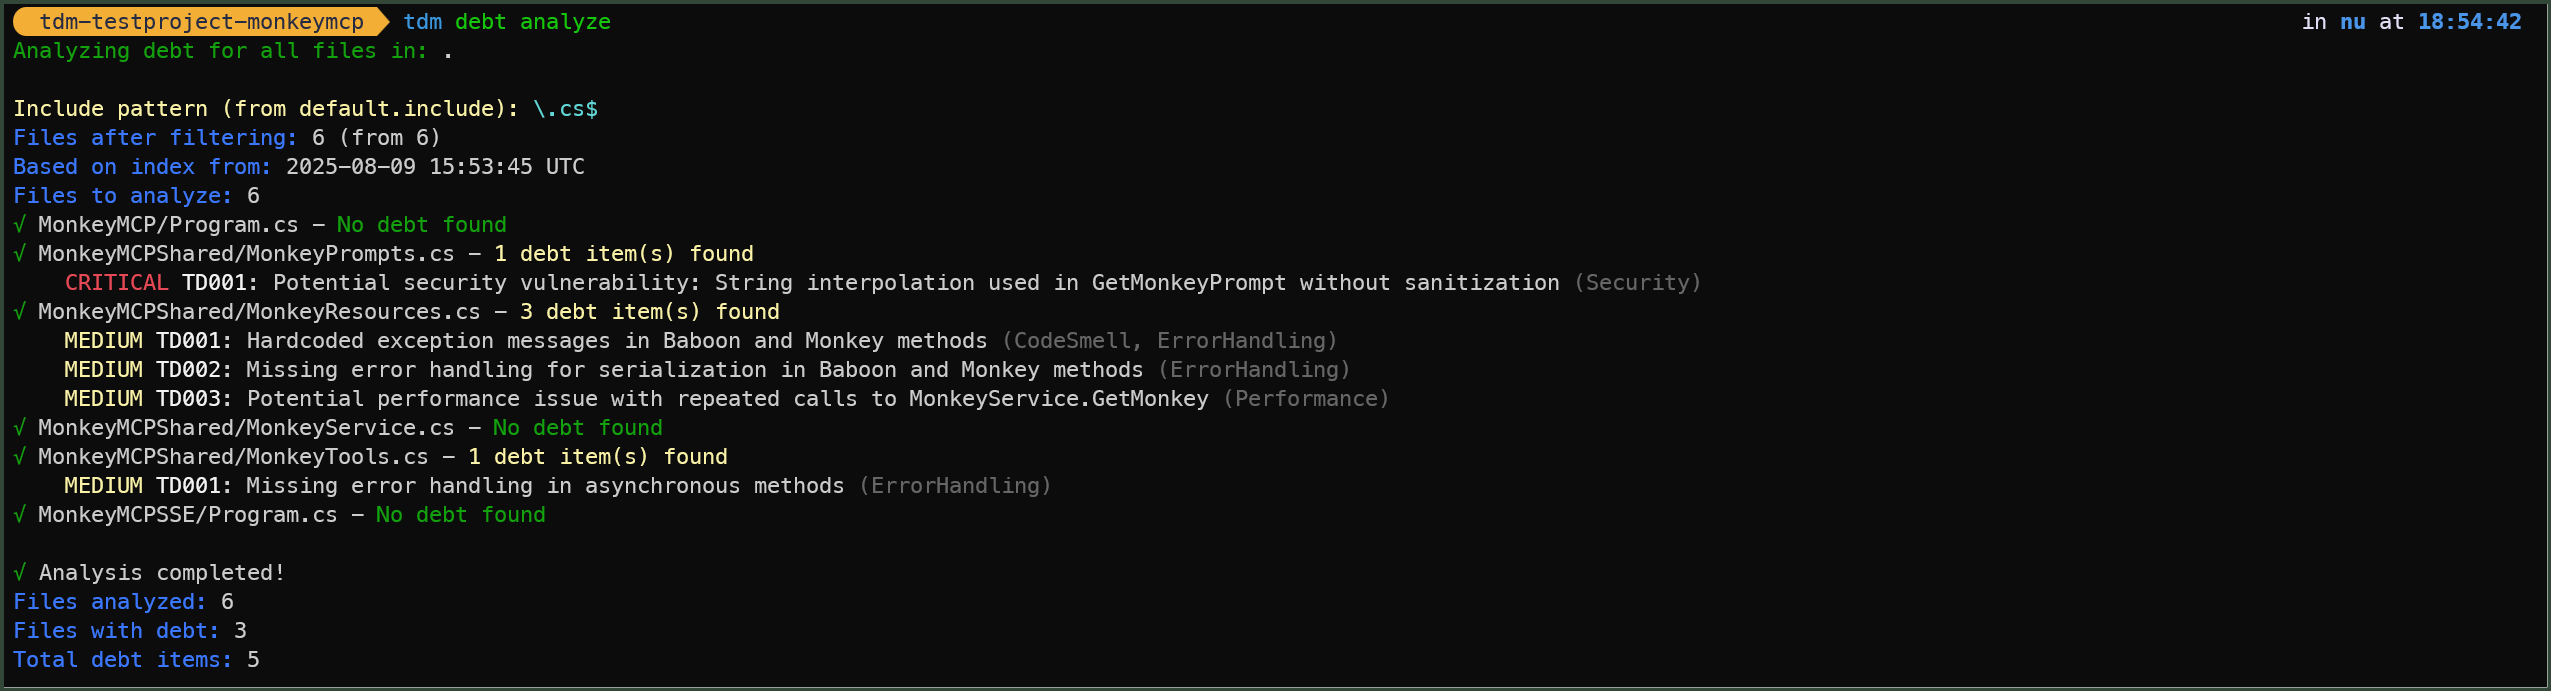Click the MEDIUM label for TD002
The width and height of the screenshot is (2551, 691).
(x=104, y=370)
